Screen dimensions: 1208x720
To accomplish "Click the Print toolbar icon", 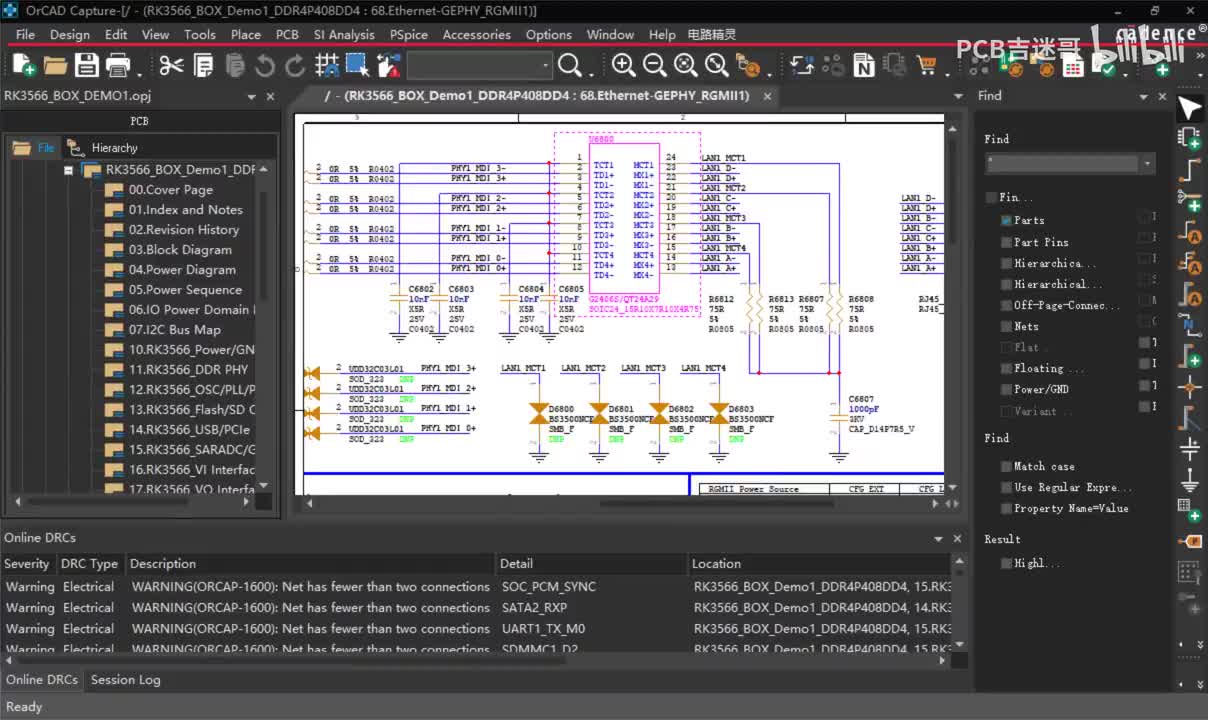I will coord(118,66).
